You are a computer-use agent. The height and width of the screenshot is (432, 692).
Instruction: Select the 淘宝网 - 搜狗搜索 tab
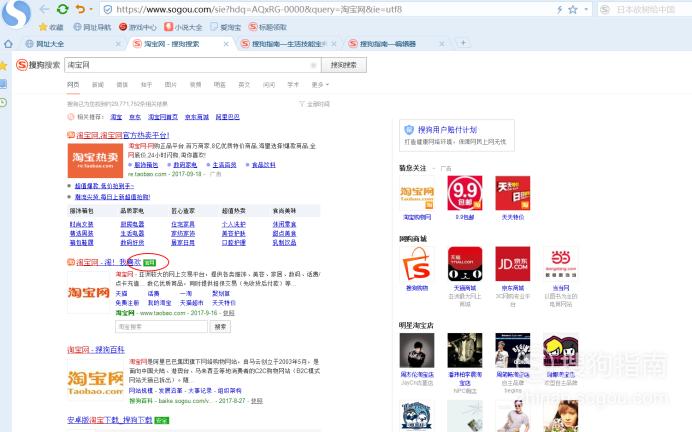[x=179, y=44]
